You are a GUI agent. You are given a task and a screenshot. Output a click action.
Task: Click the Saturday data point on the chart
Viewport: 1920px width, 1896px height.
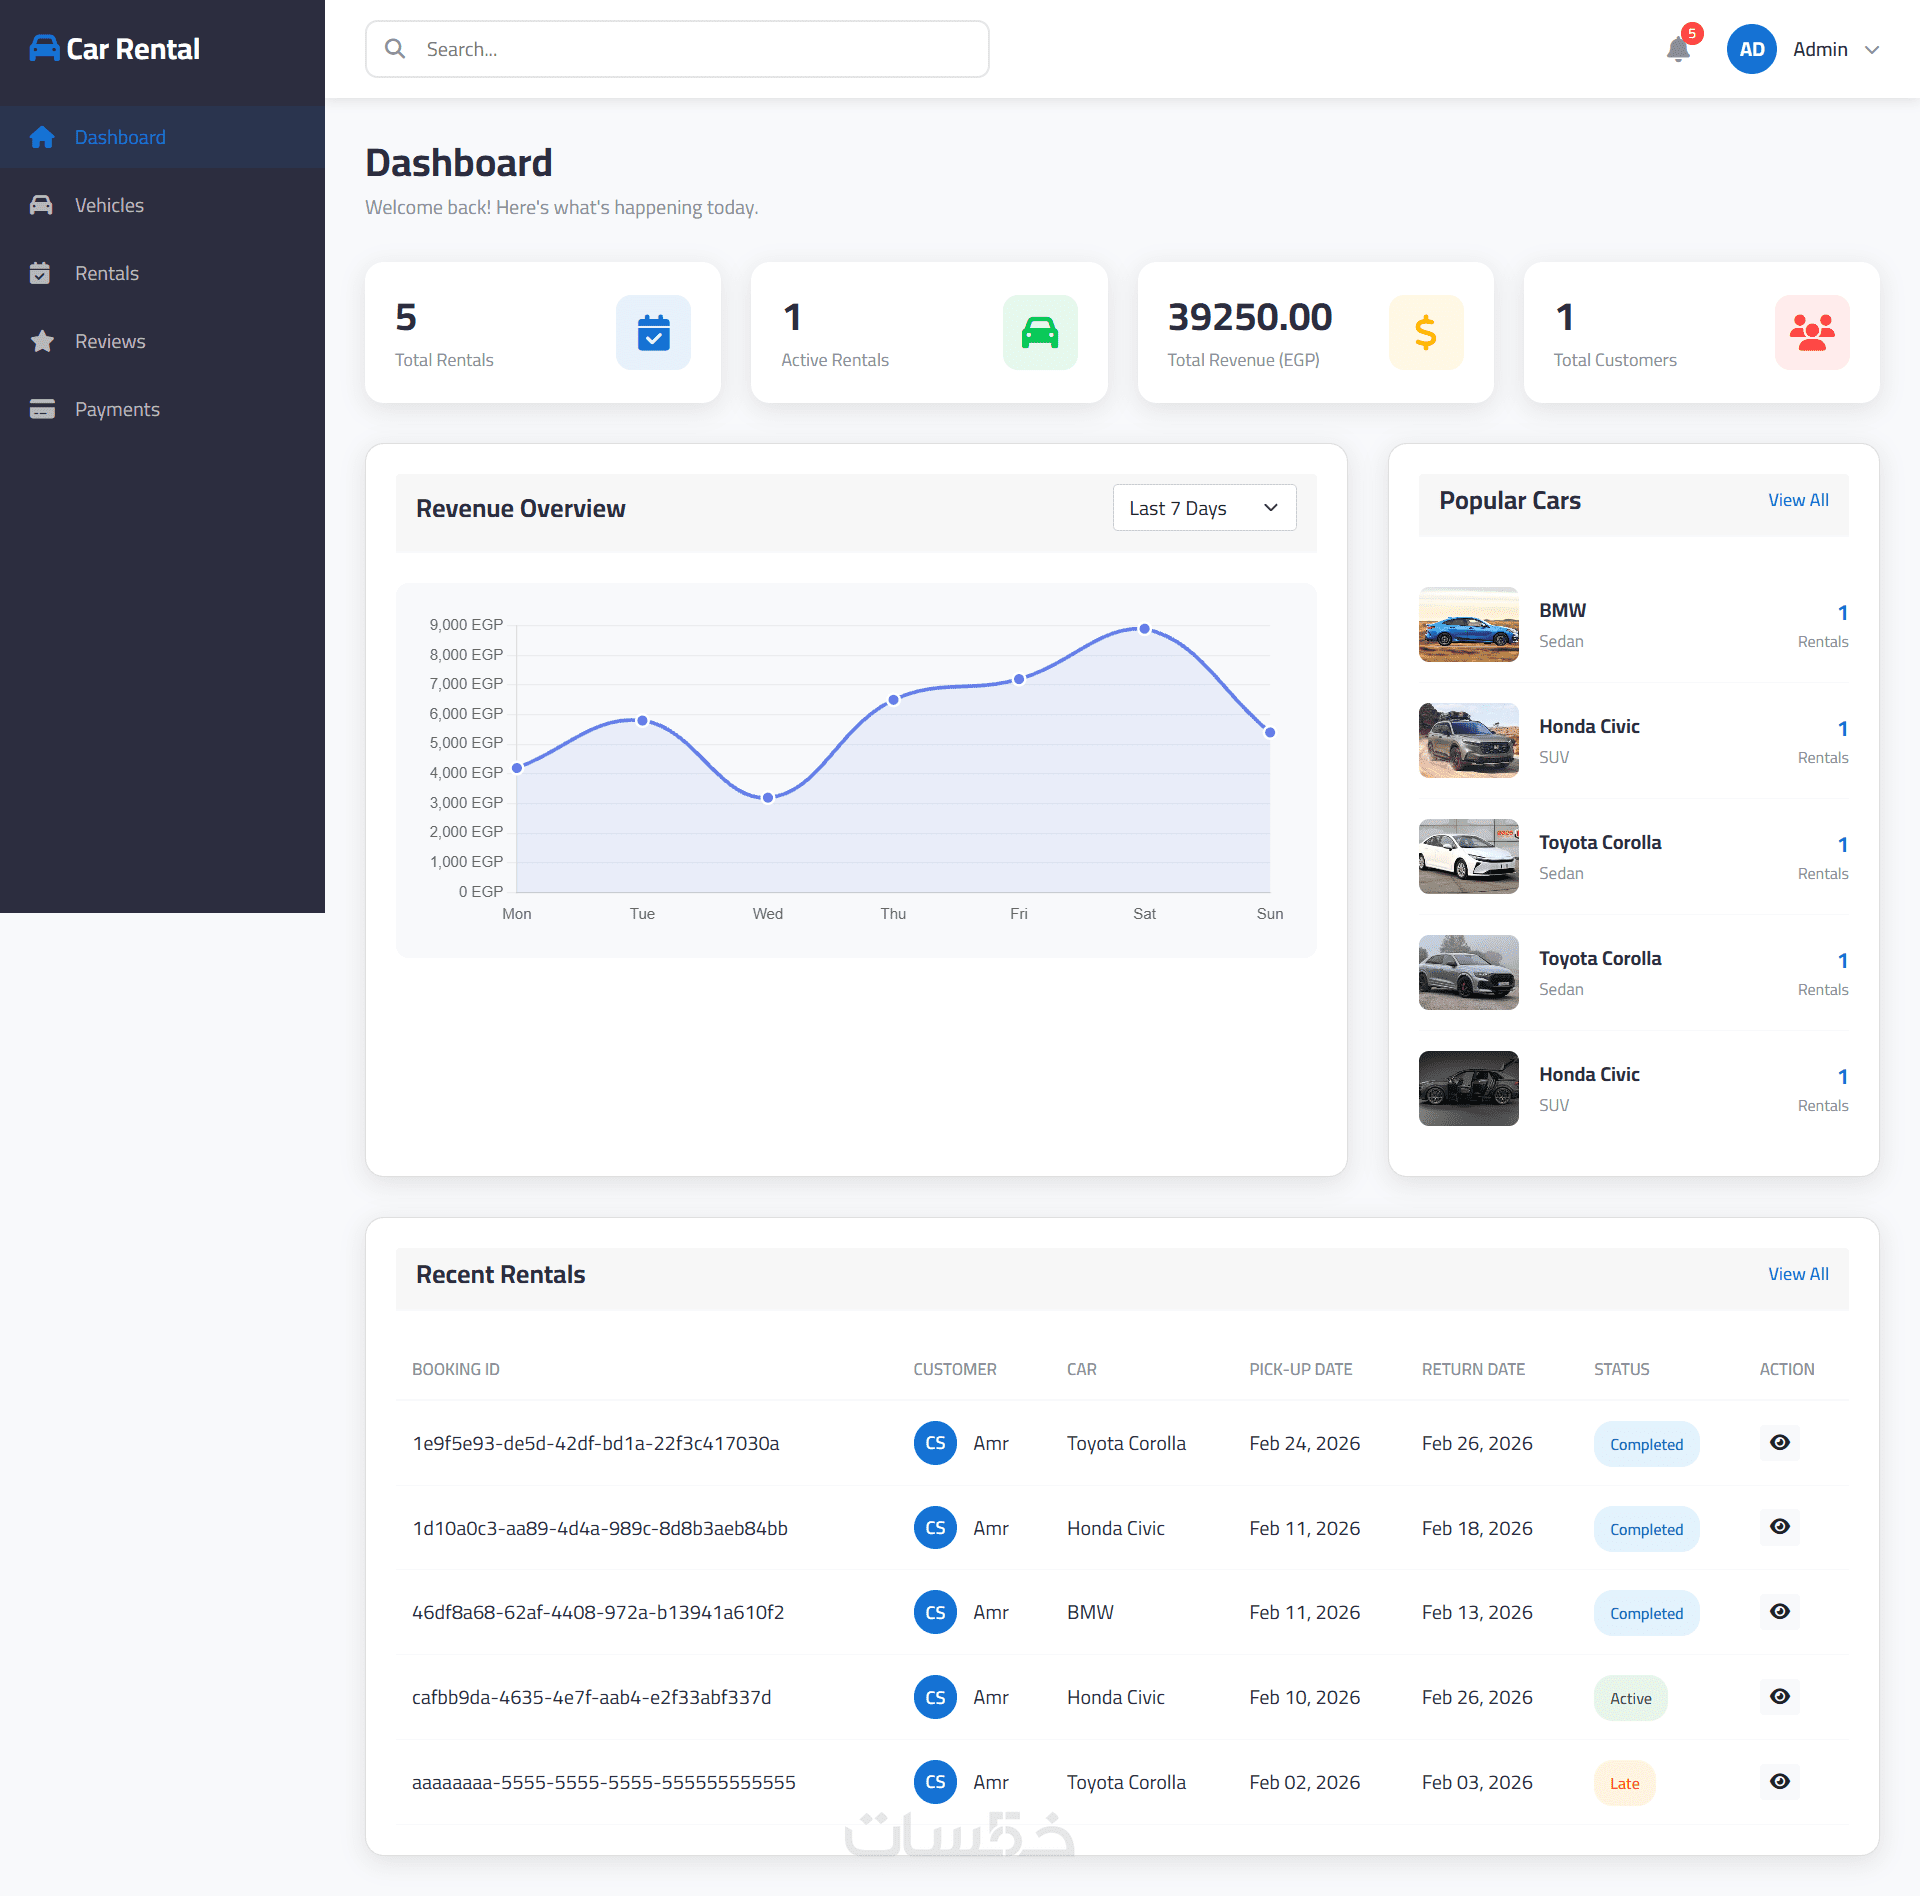click(x=1144, y=629)
